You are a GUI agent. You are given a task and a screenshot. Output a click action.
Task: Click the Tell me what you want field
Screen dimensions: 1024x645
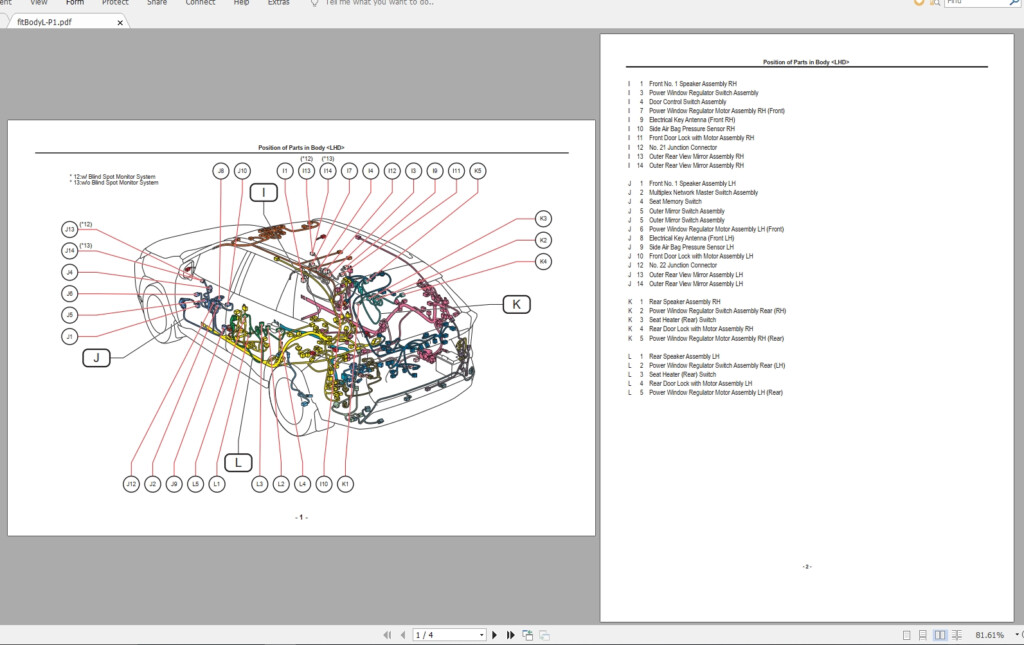pyautogui.click(x=379, y=3)
